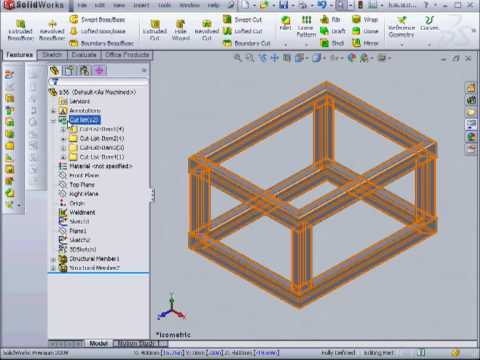Expand Cut-List-Item4 folder
480x360 pixels.
[63, 157]
